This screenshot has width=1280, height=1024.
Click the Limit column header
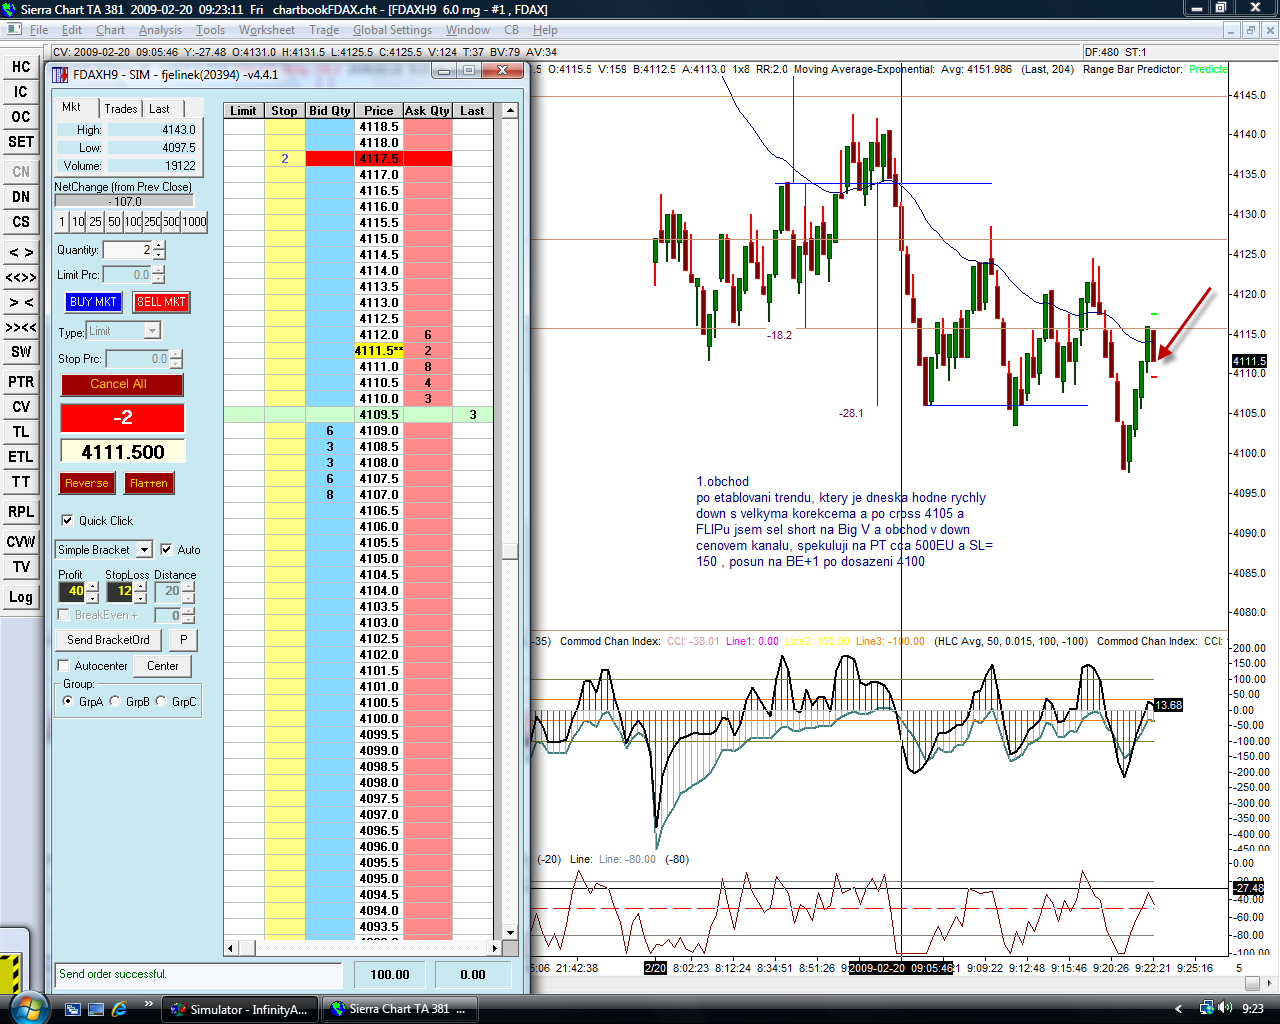[x=243, y=111]
